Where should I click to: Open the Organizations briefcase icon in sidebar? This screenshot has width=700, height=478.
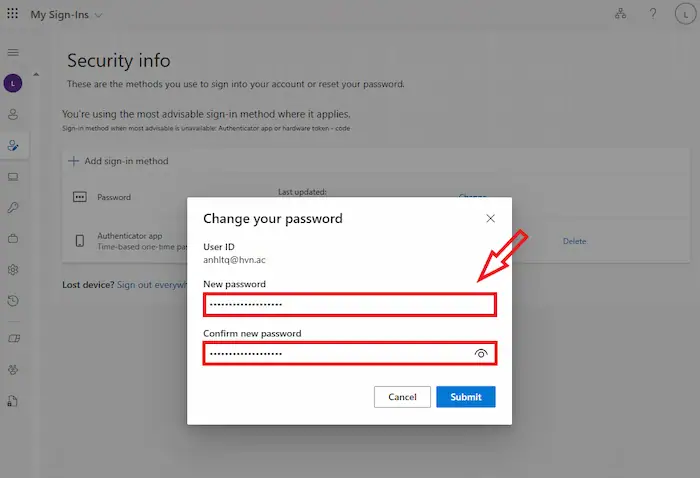coord(13,238)
